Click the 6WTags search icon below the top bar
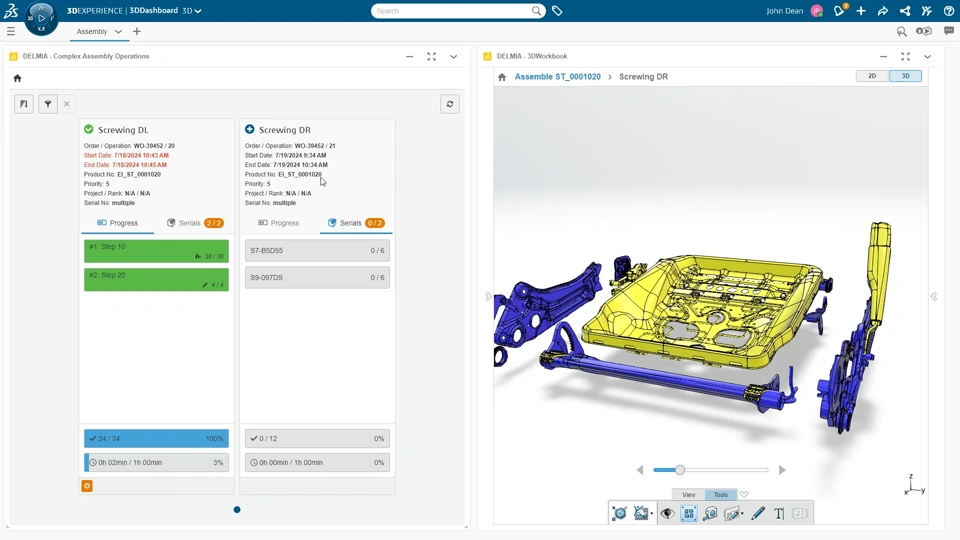The width and height of the screenshot is (960, 540). pos(902,31)
